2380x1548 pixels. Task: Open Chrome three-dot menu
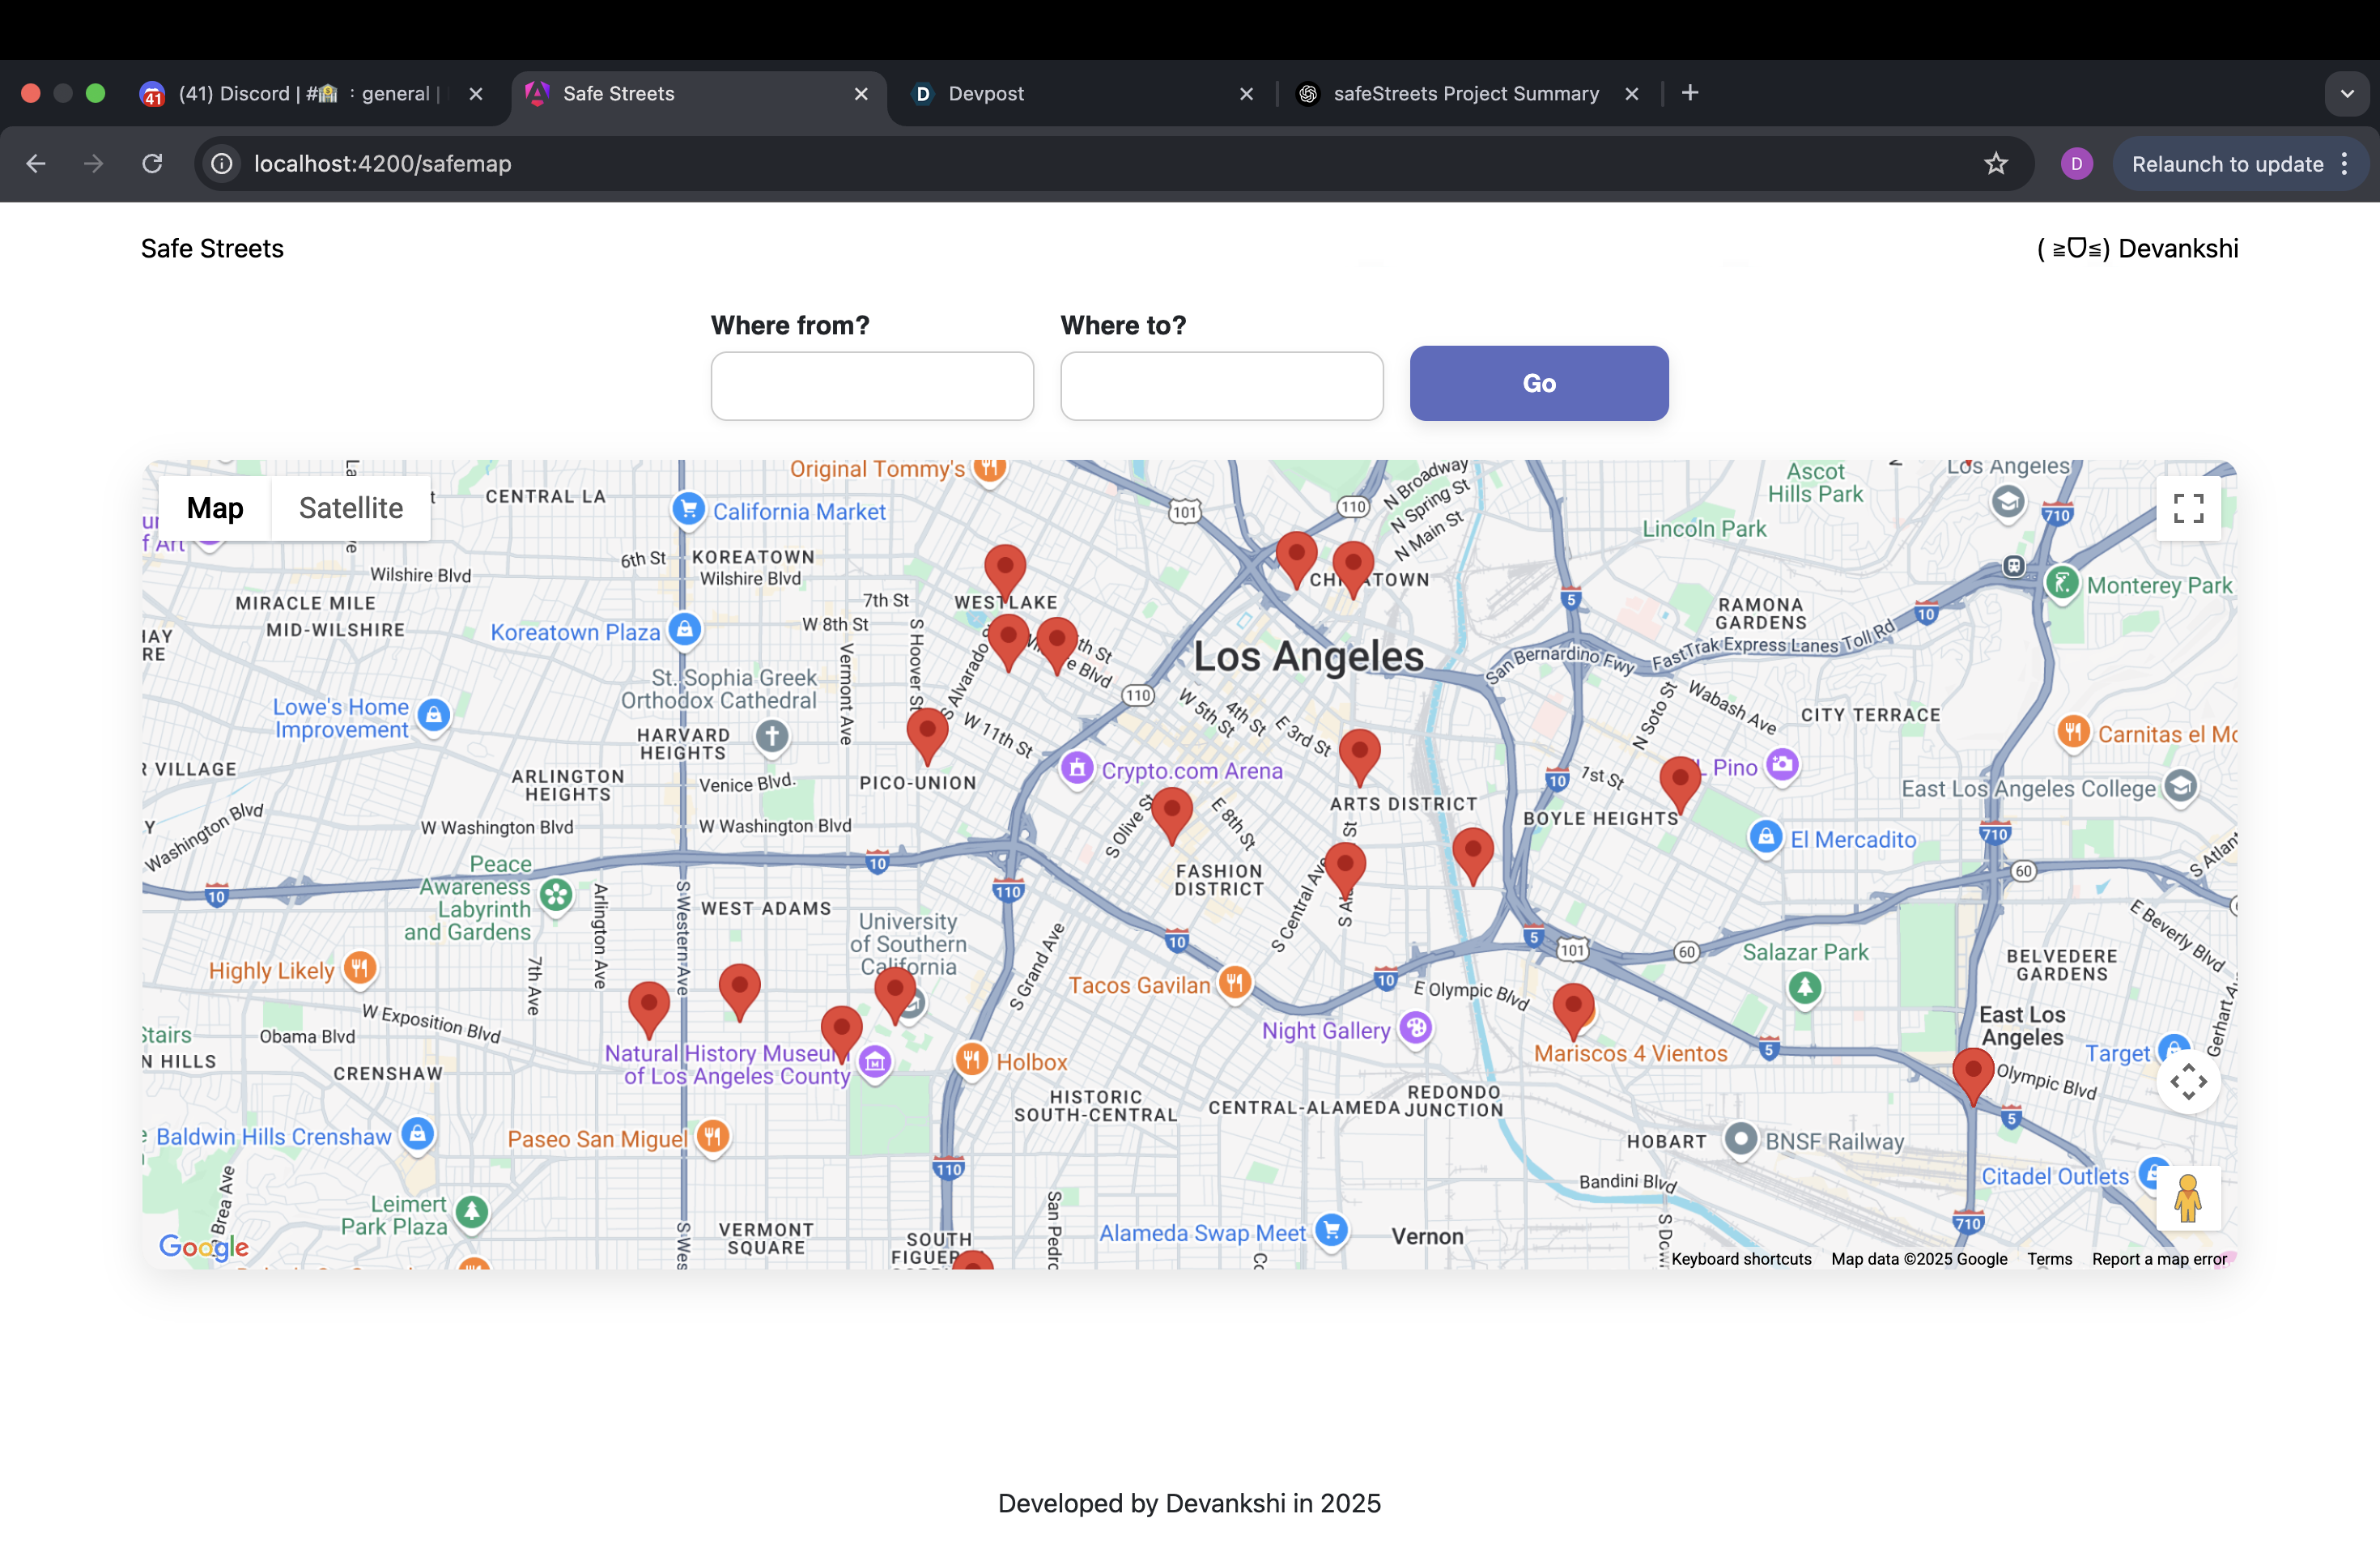click(x=2345, y=164)
